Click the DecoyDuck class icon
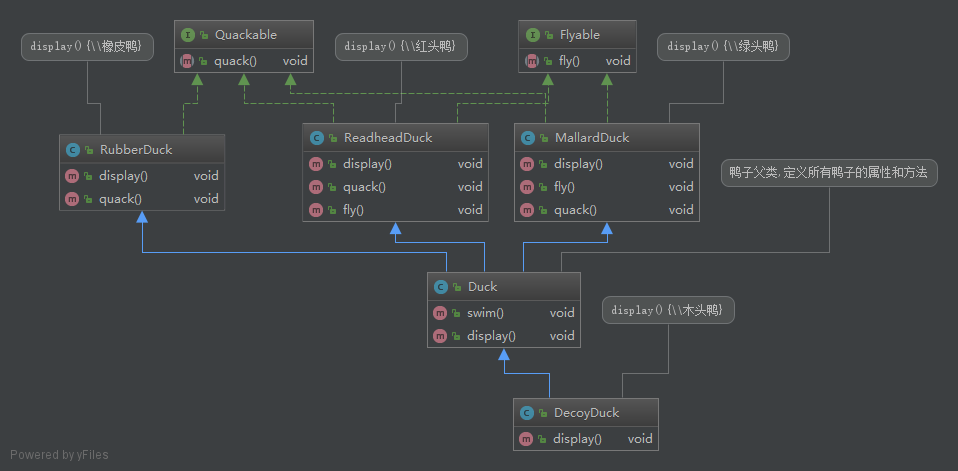This screenshot has width=958, height=471. [x=527, y=413]
